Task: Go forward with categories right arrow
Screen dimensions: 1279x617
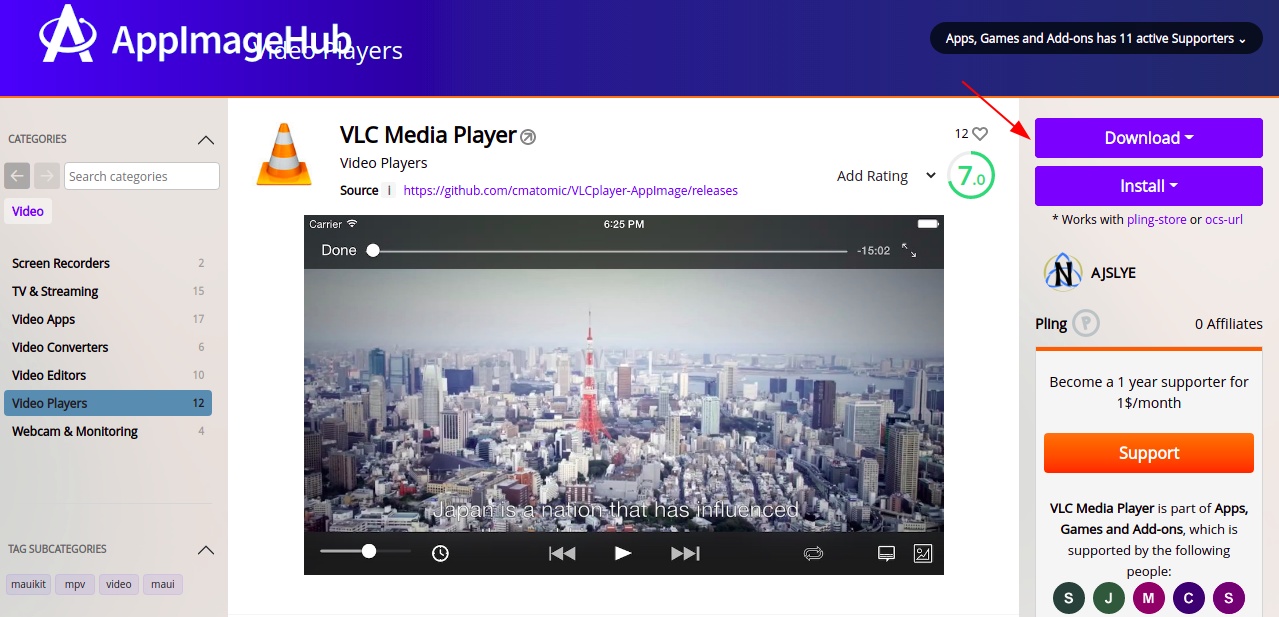Action: pyautogui.click(x=47, y=176)
